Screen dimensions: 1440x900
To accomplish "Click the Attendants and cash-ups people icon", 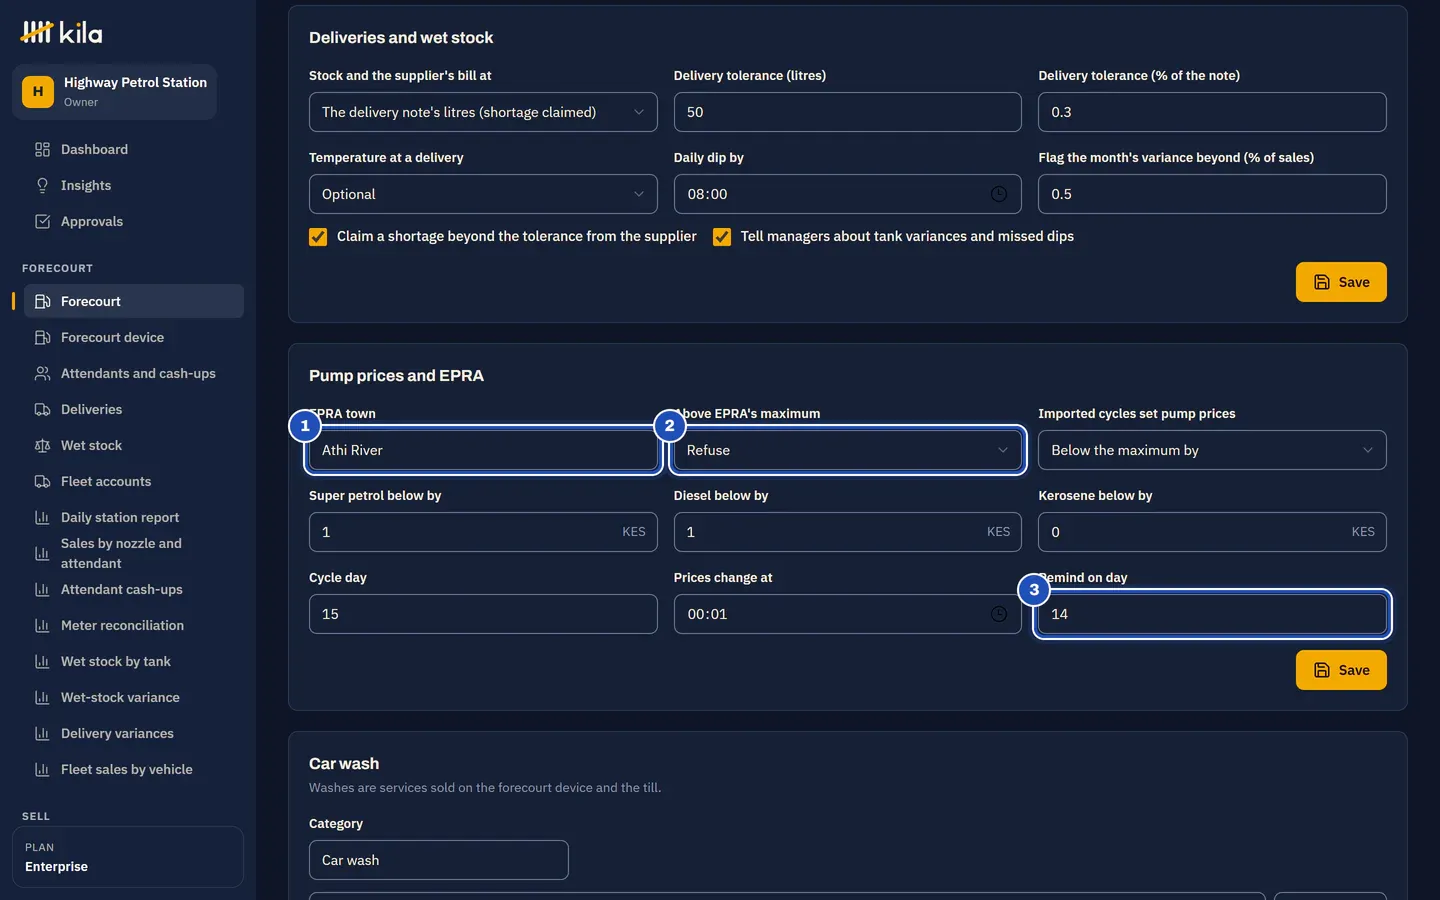I will click(x=42, y=373).
